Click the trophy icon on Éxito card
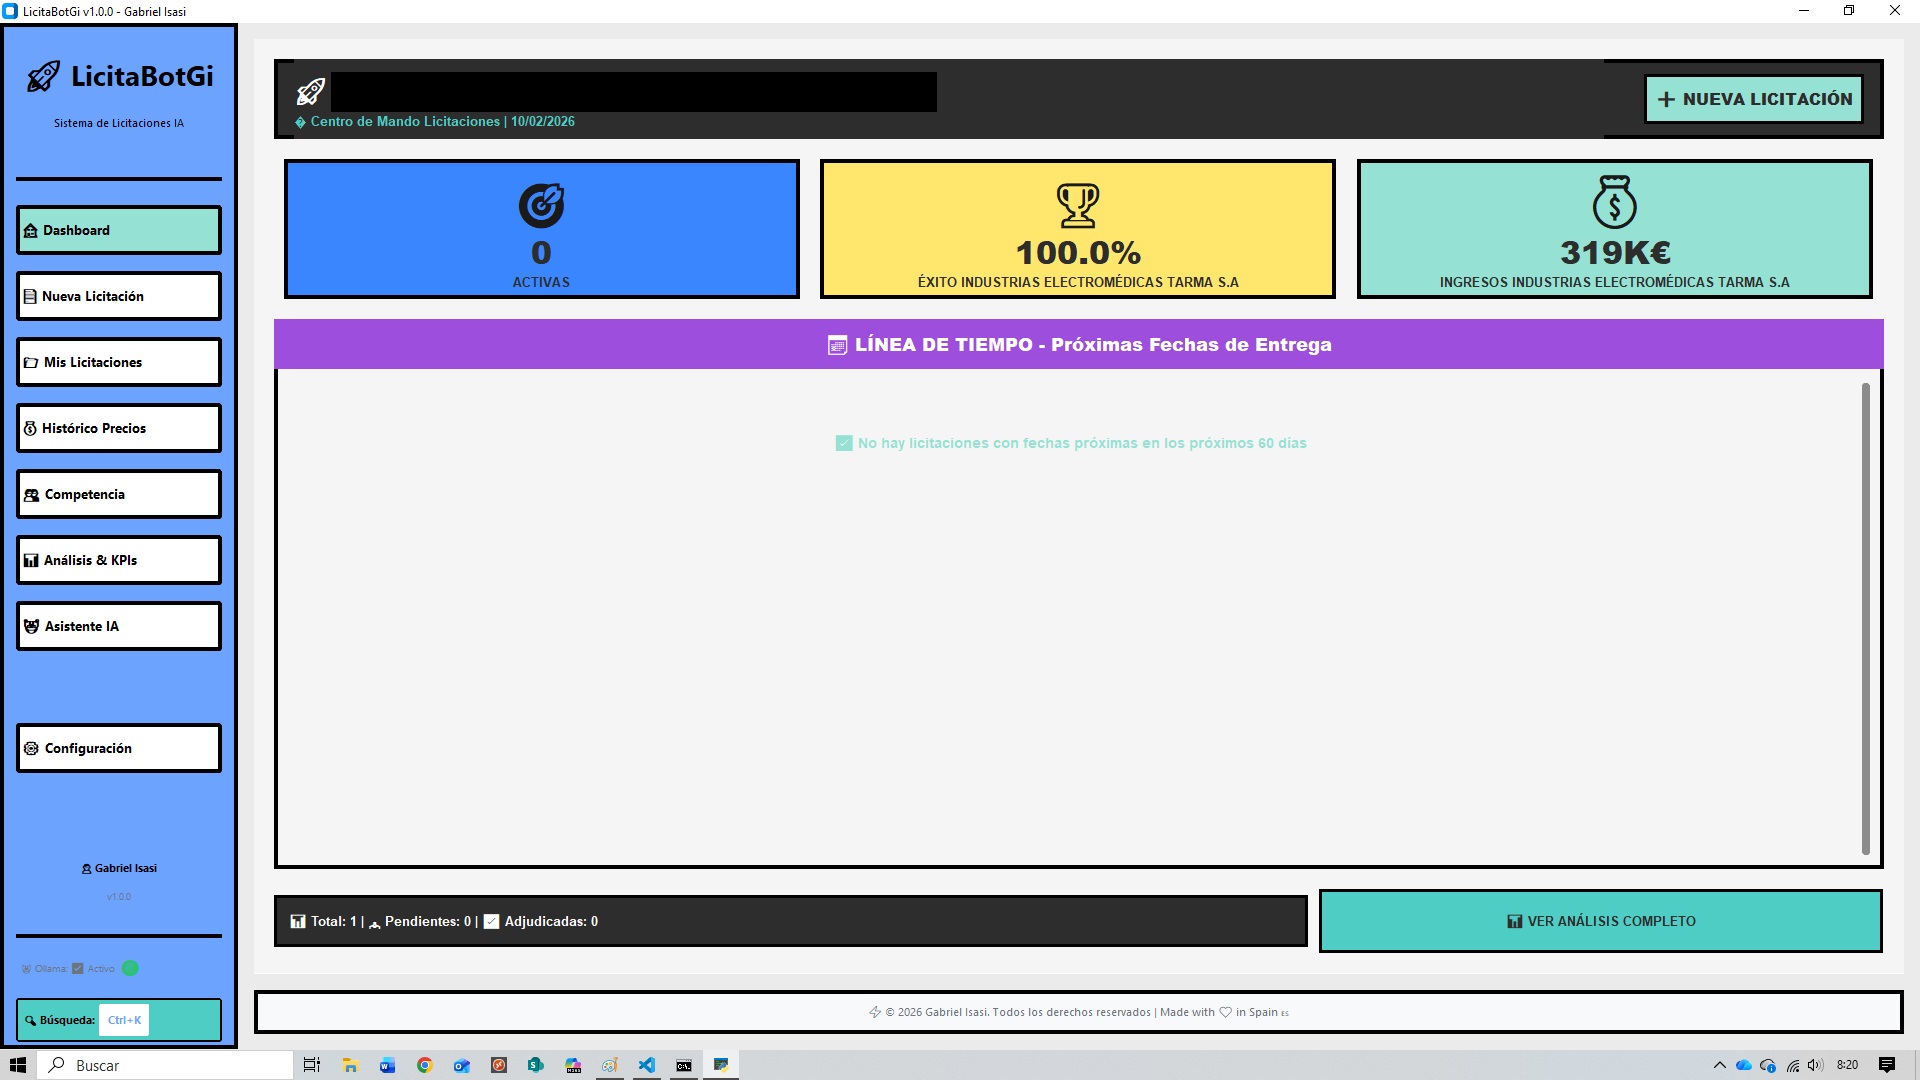The height and width of the screenshot is (1080, 1920). click(1078, 205)
